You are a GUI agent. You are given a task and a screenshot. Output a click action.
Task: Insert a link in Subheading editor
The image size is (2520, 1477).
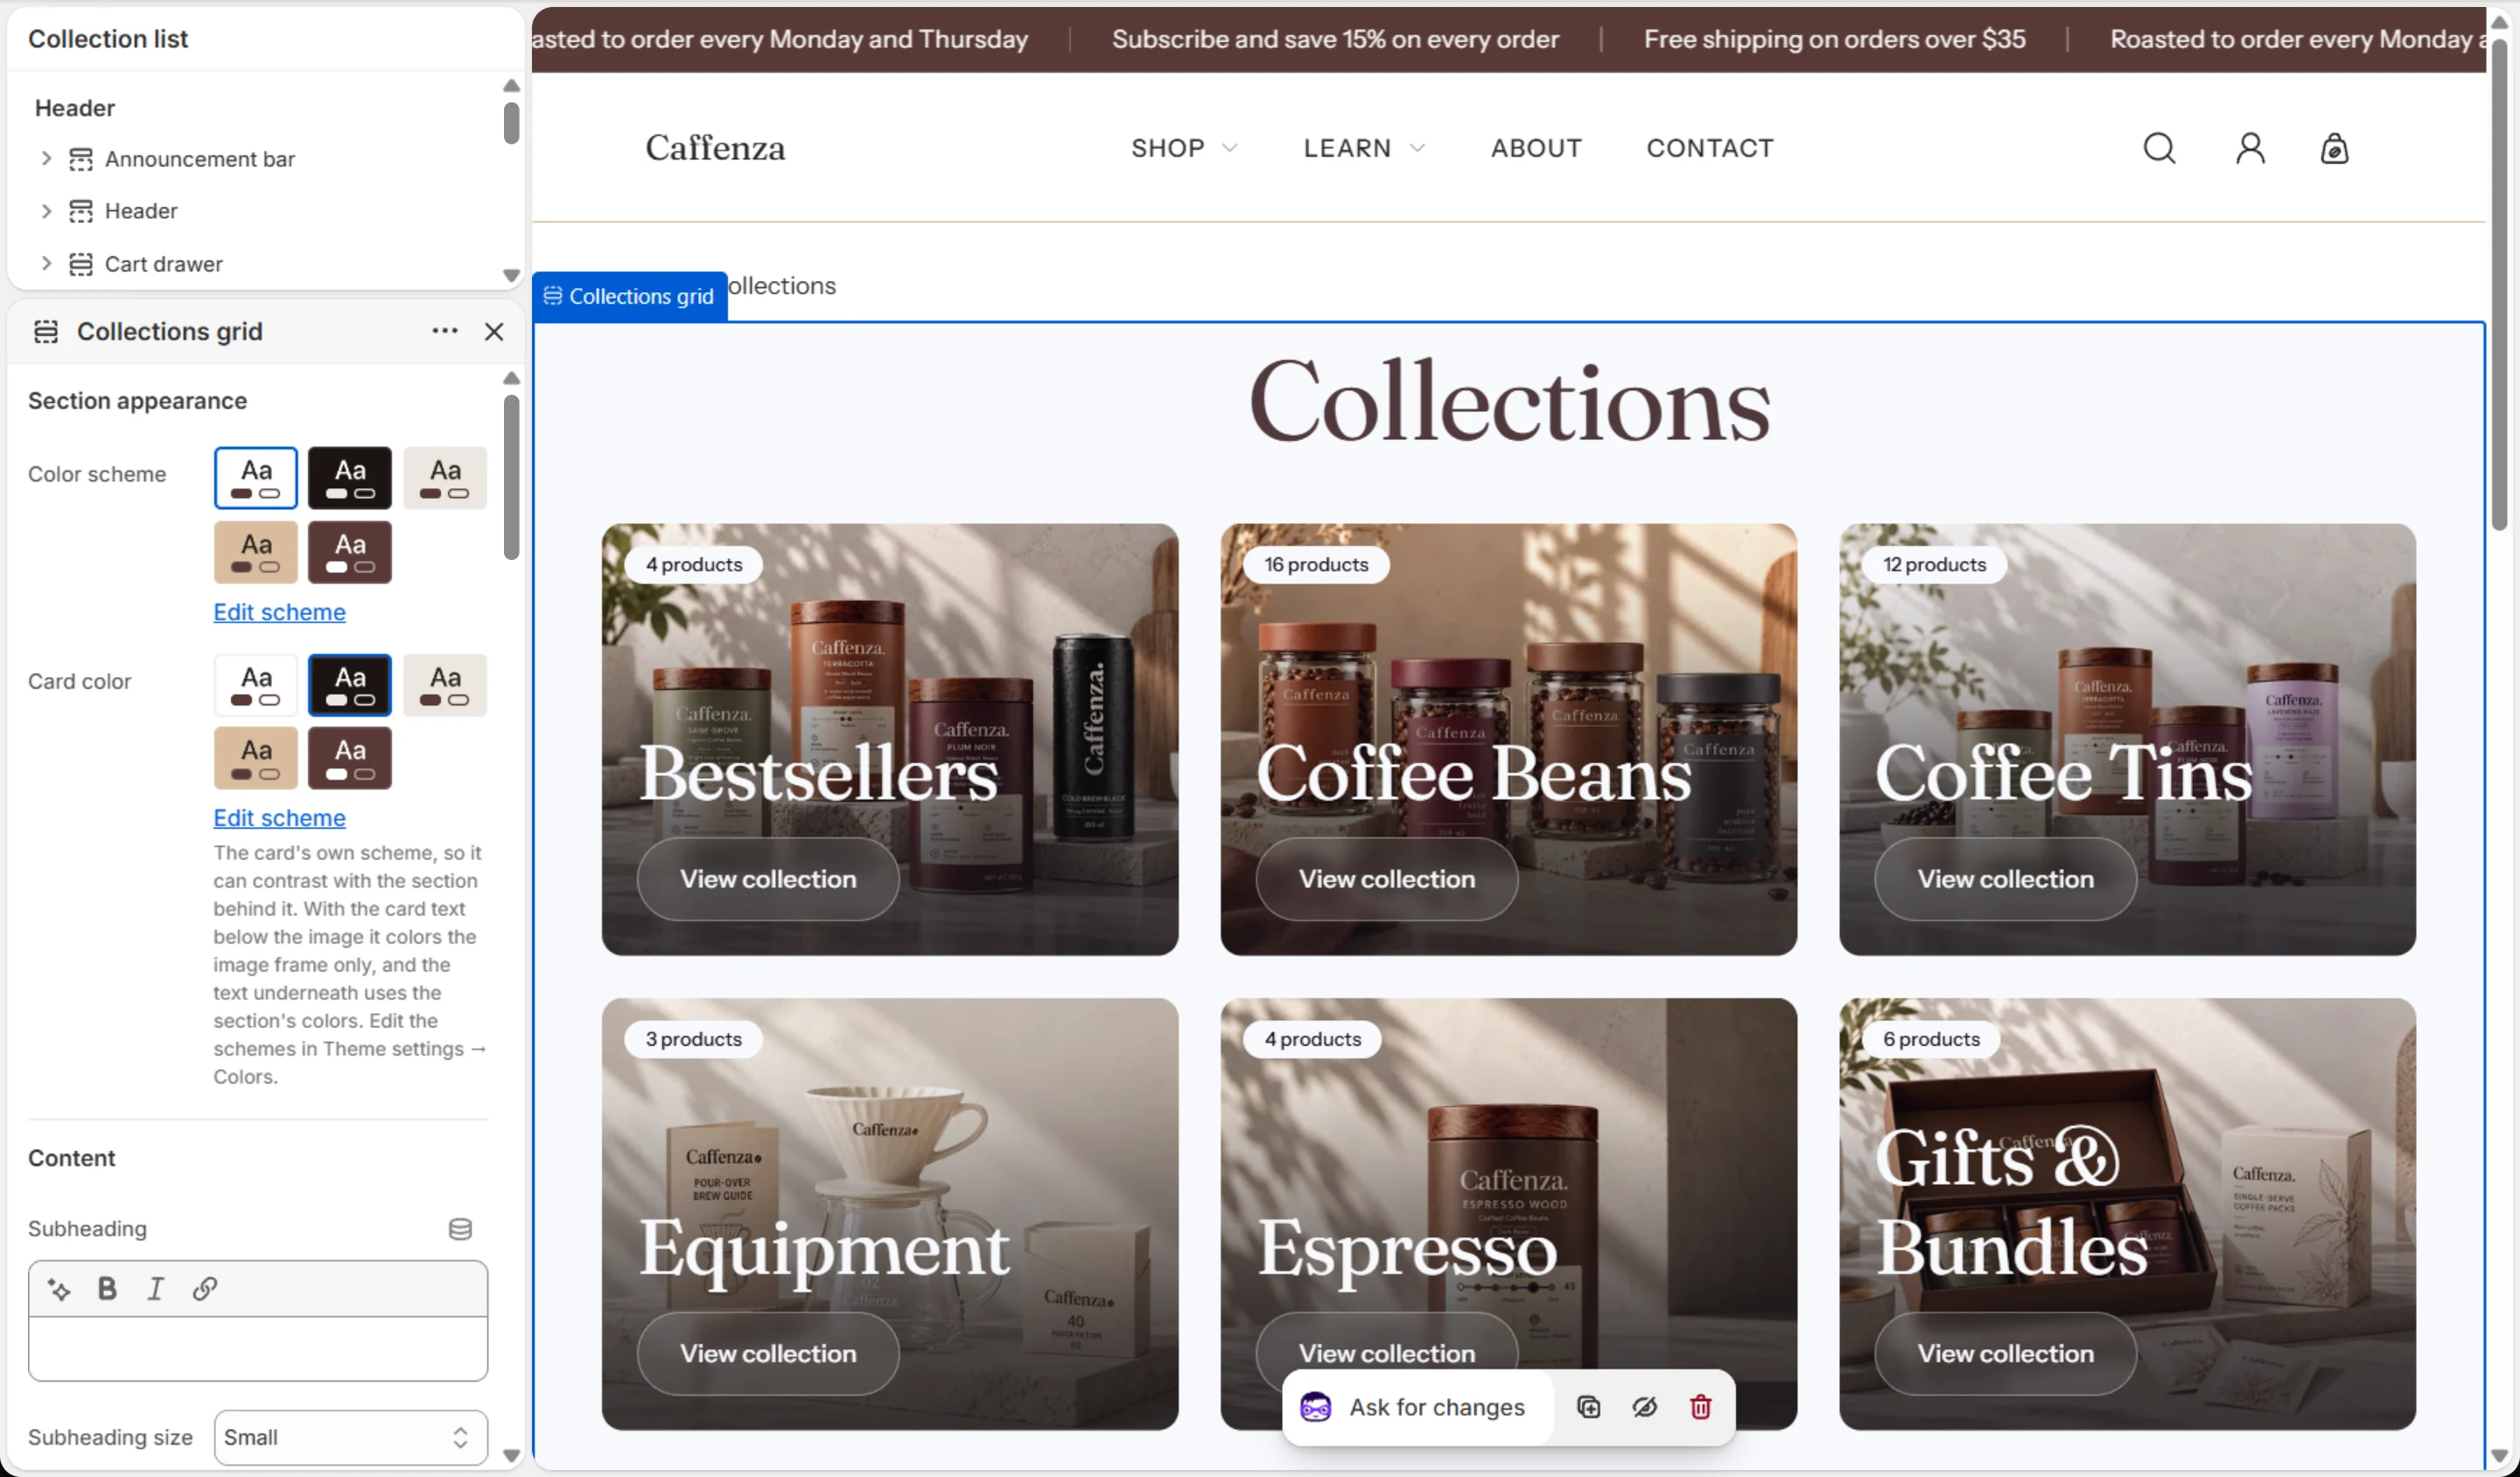click(x=204, y=1289)
